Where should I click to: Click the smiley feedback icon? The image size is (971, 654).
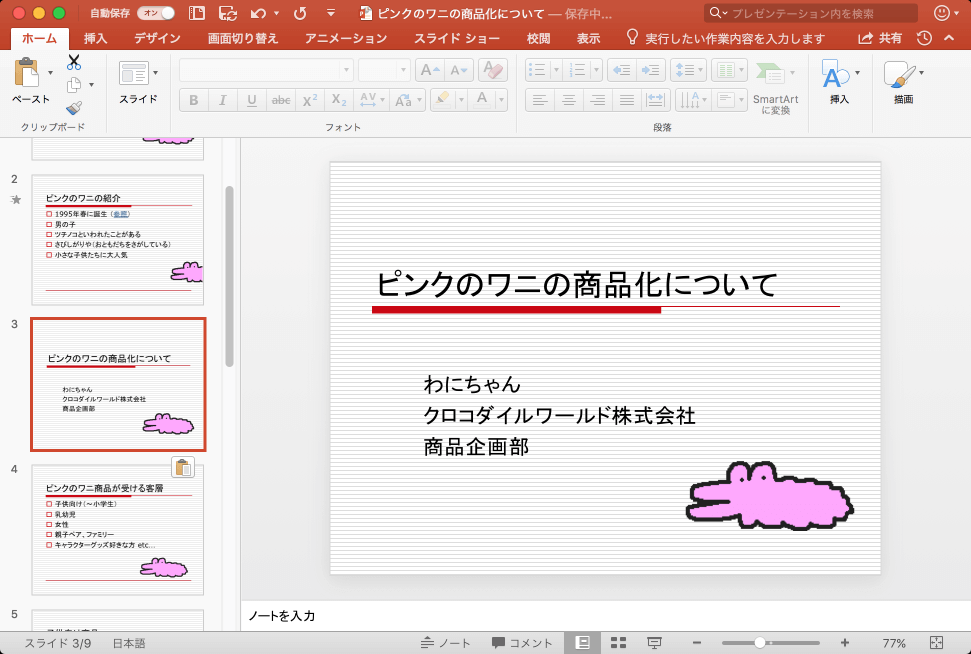click(942, 13)
